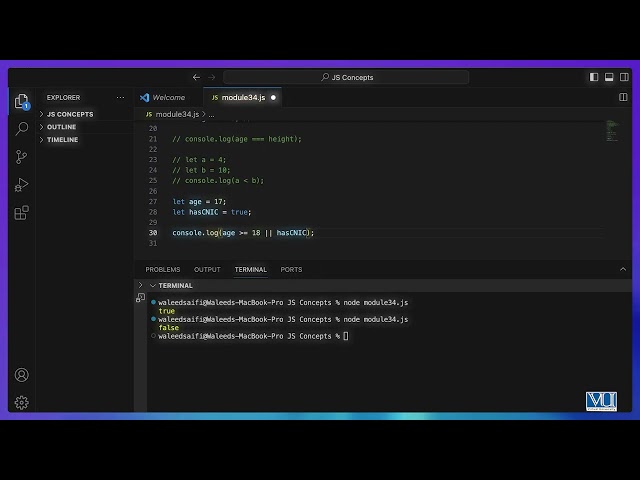The height and width of the screenshot is (480, 640).
Task: Open the breadcrumb ellipsis after module34.js
Action: pos(211,115)
